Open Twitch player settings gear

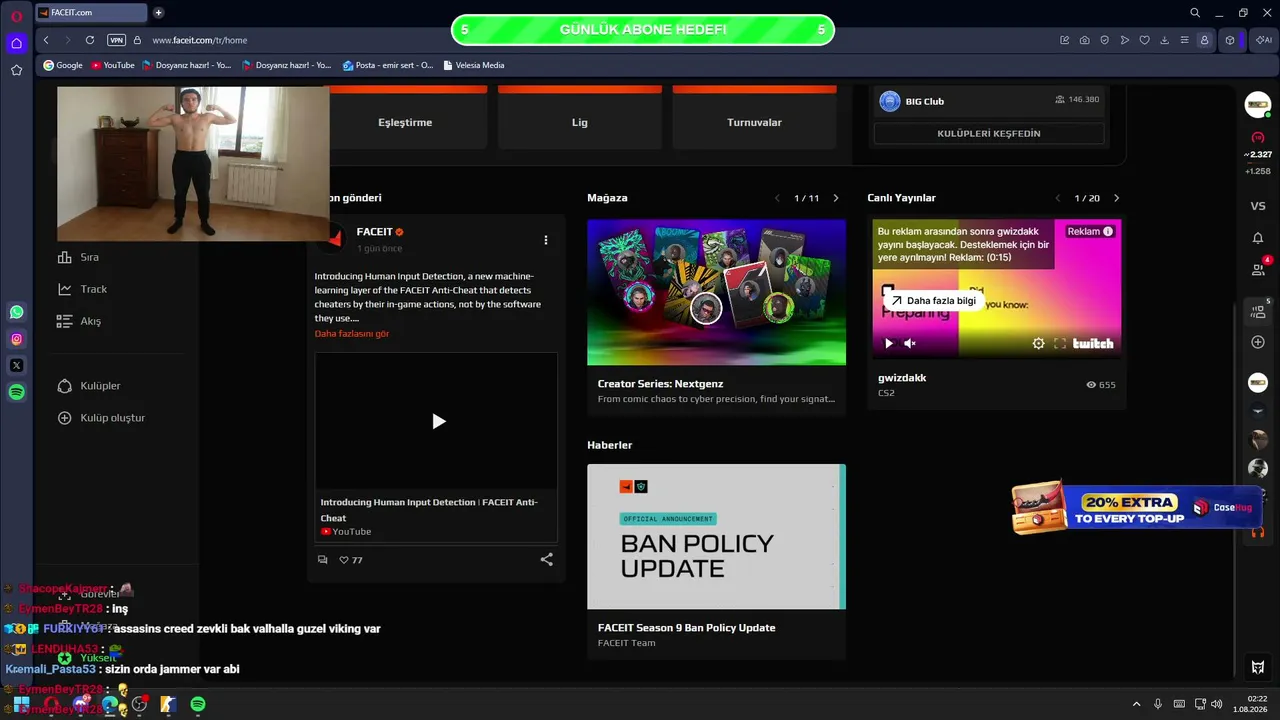click(1038, 343)
